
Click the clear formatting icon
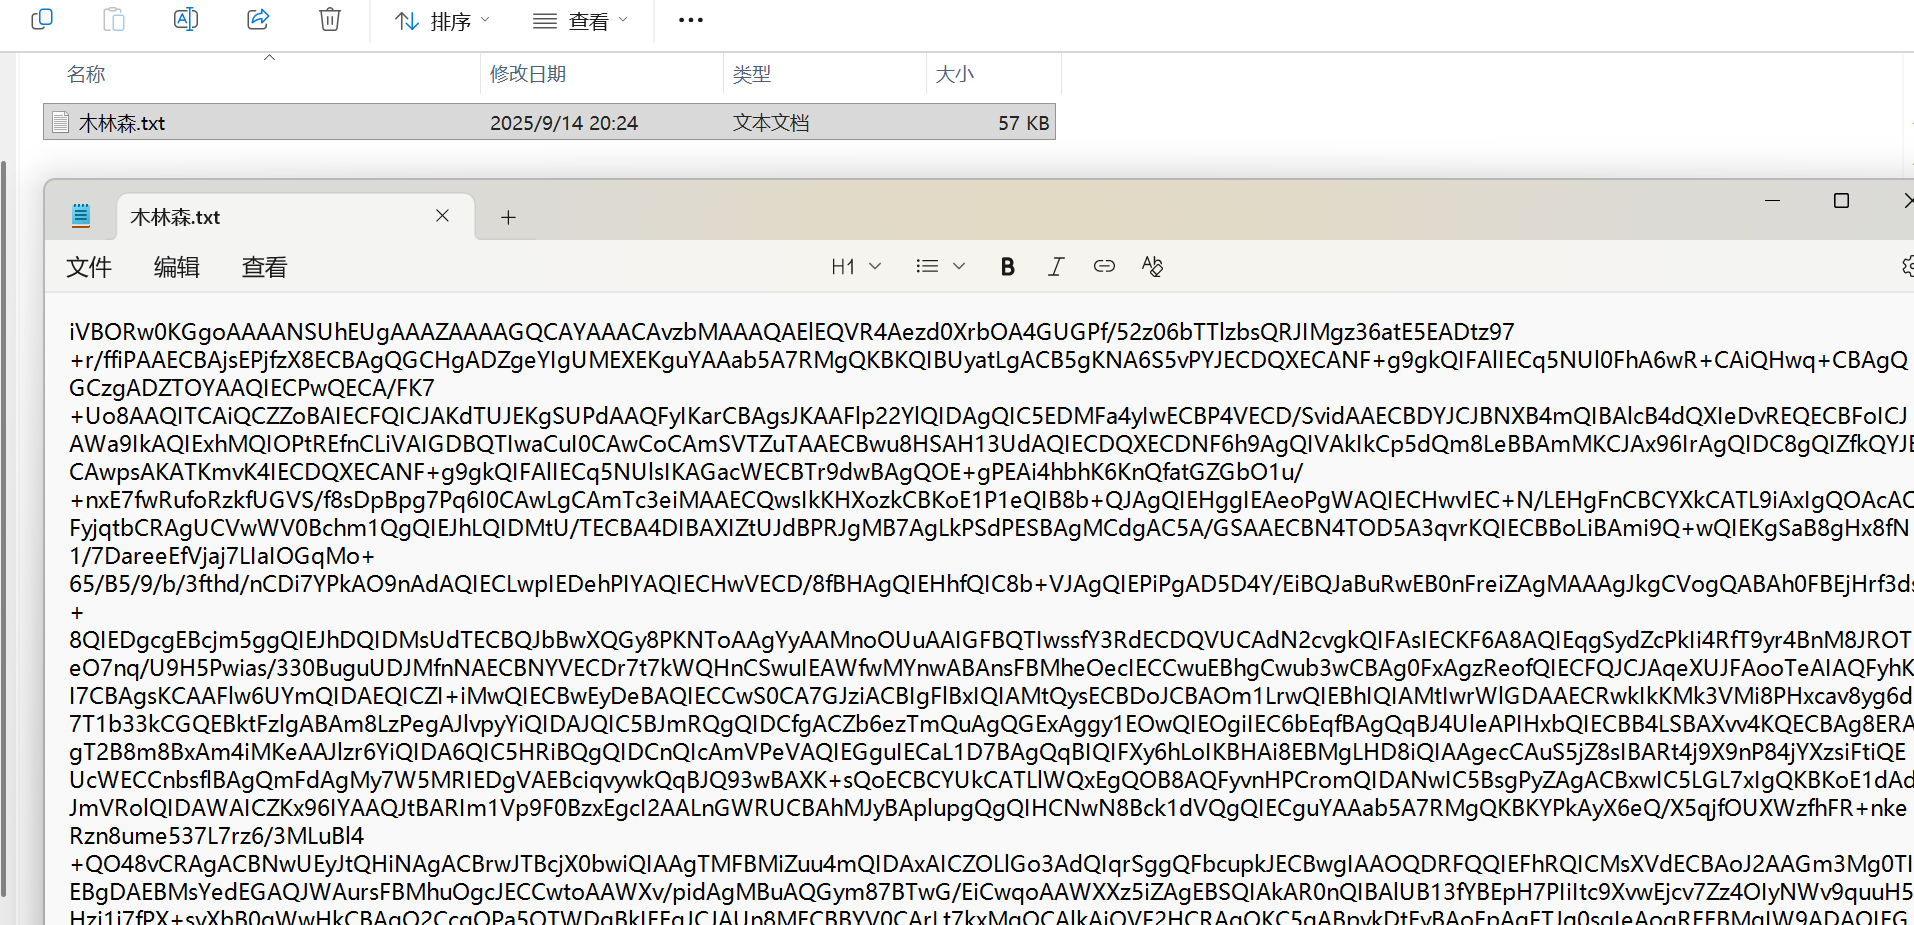tap(1152, 266)
